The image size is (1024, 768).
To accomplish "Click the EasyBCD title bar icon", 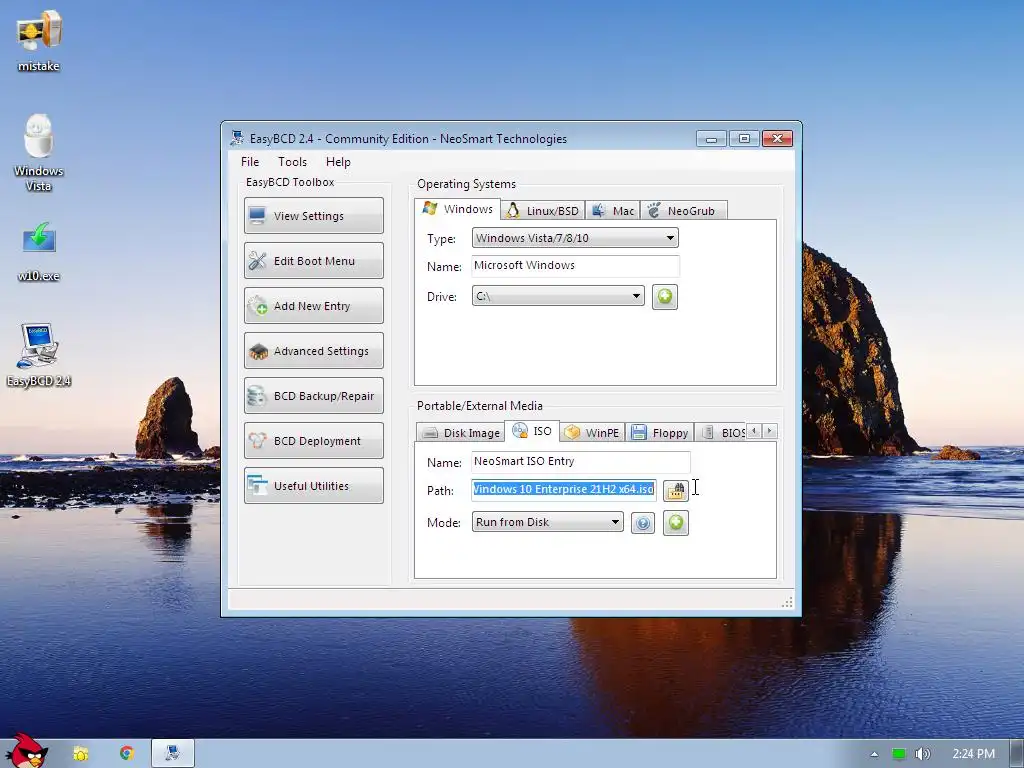I will 236,138.
